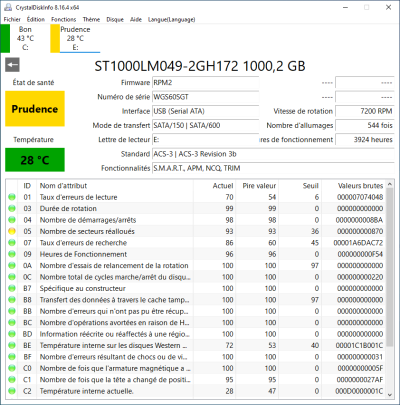The width and height of the screenshot is (400, 405).
Task: Click raw value 000D0000001C in C2 row
Action: [359, 391]
